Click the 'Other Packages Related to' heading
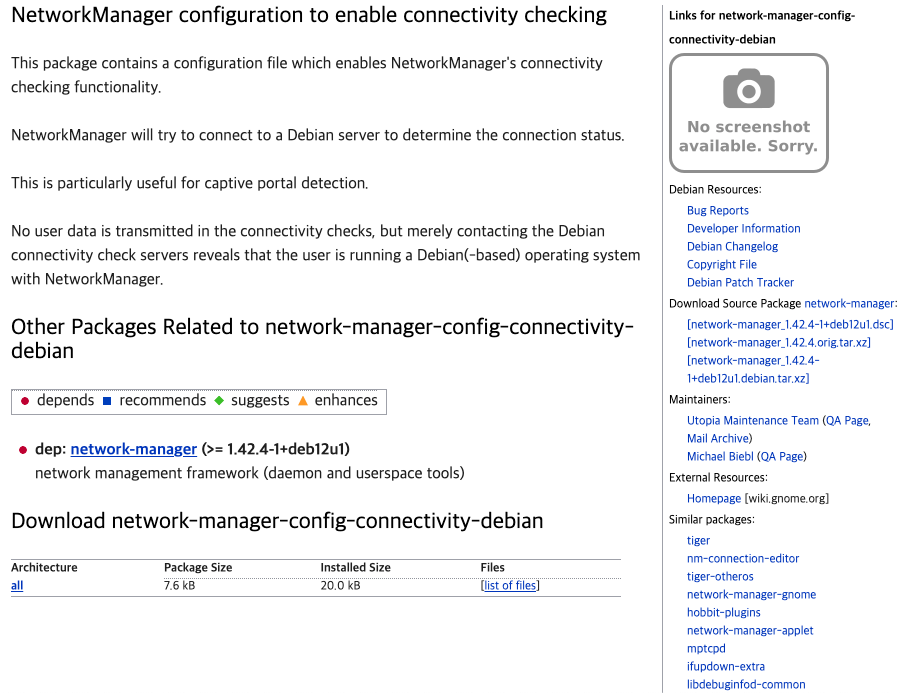 coord(322,339)
